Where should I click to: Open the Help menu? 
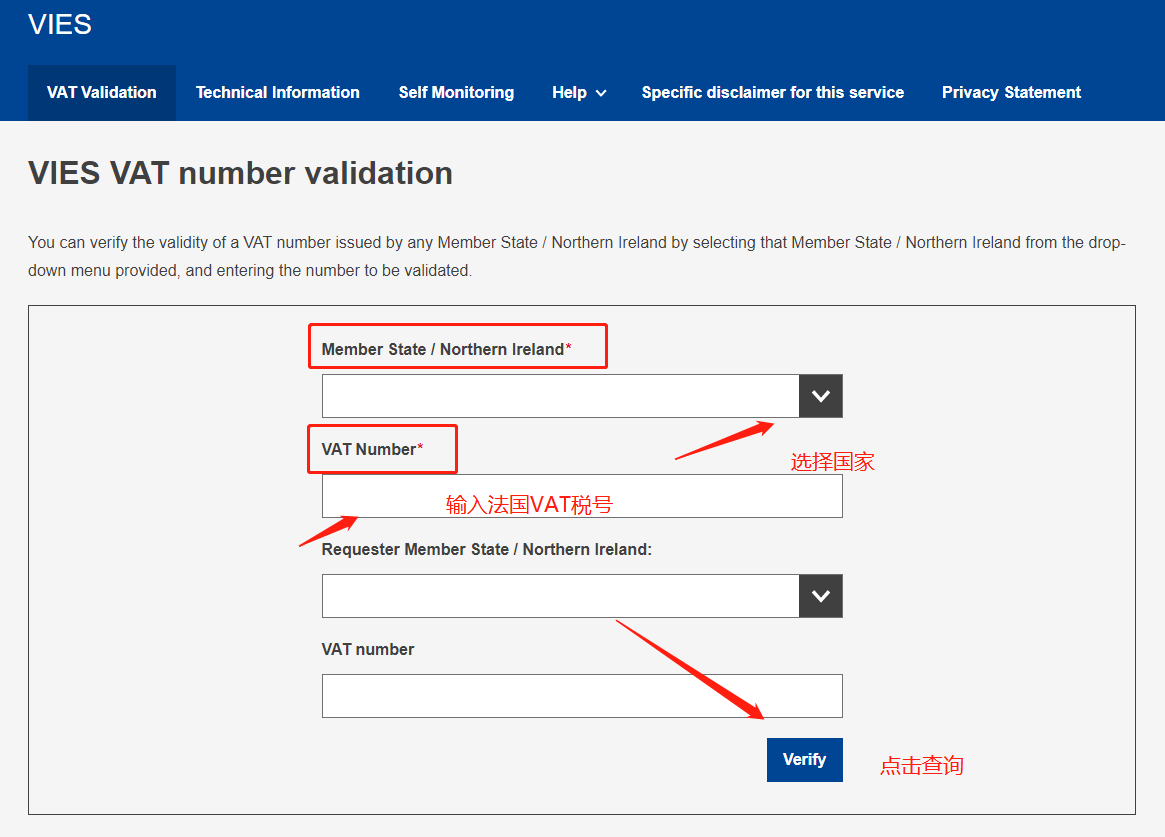pos(569,92)
